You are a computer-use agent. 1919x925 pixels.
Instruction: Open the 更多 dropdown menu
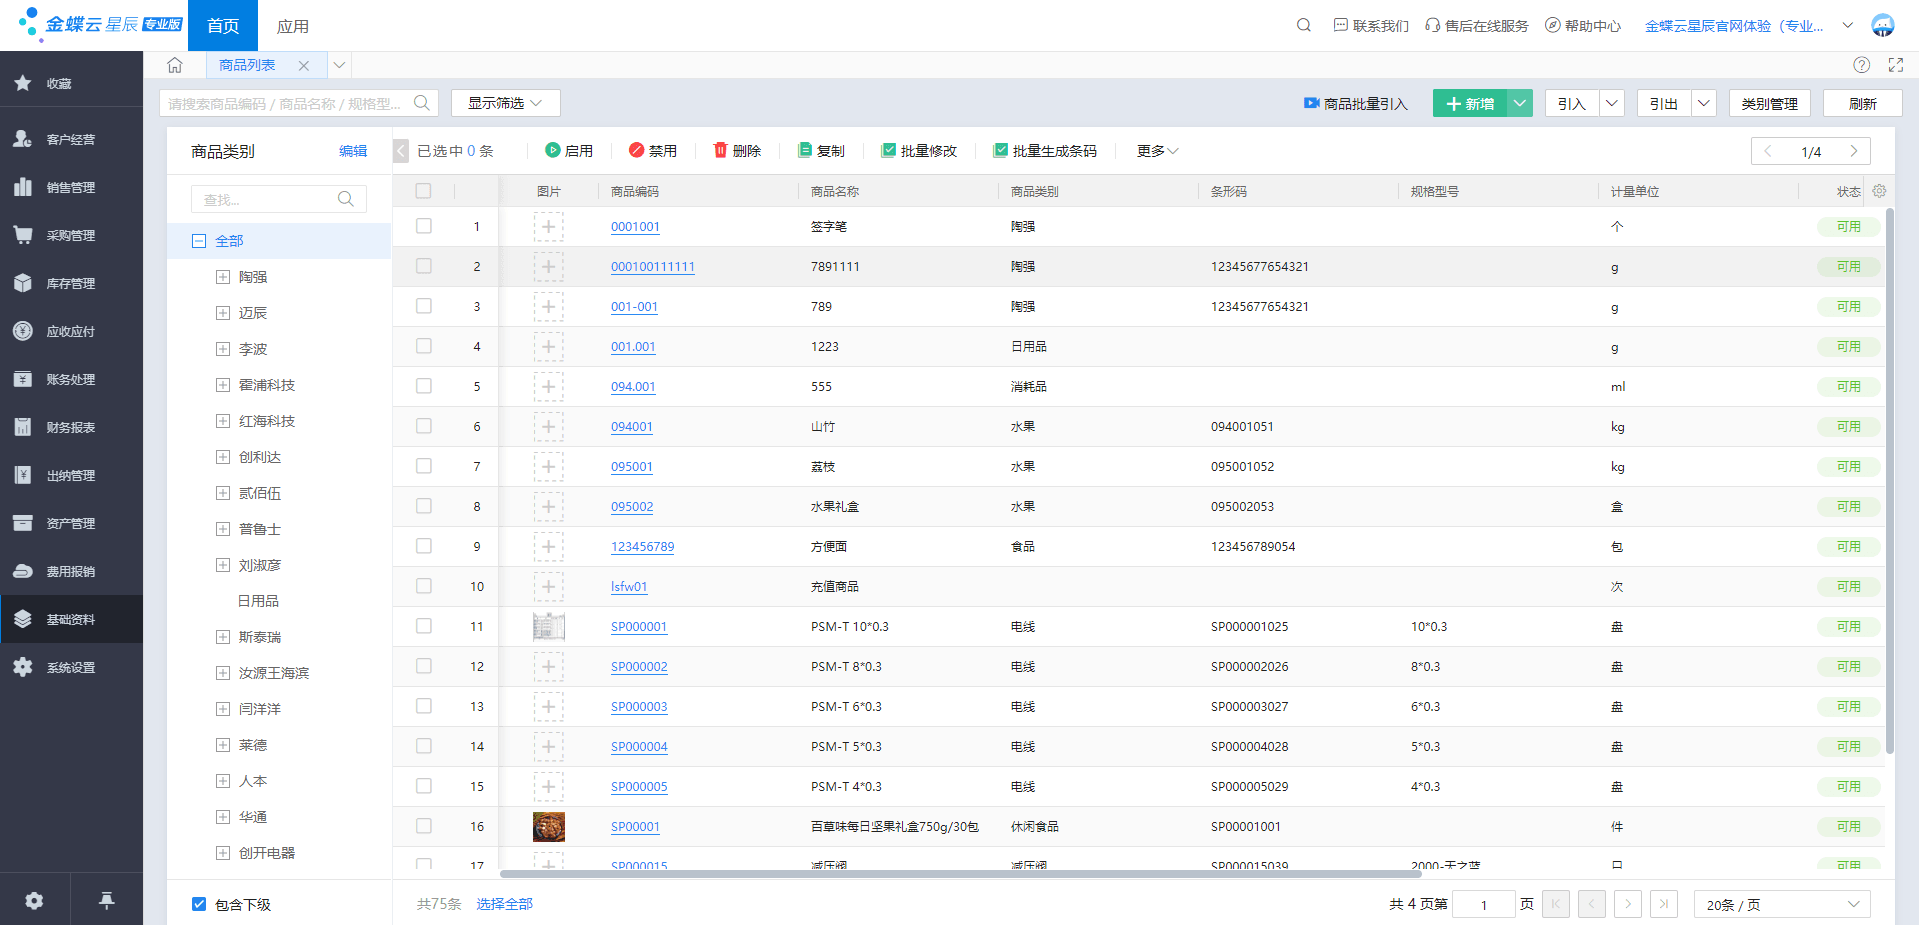1158,151
